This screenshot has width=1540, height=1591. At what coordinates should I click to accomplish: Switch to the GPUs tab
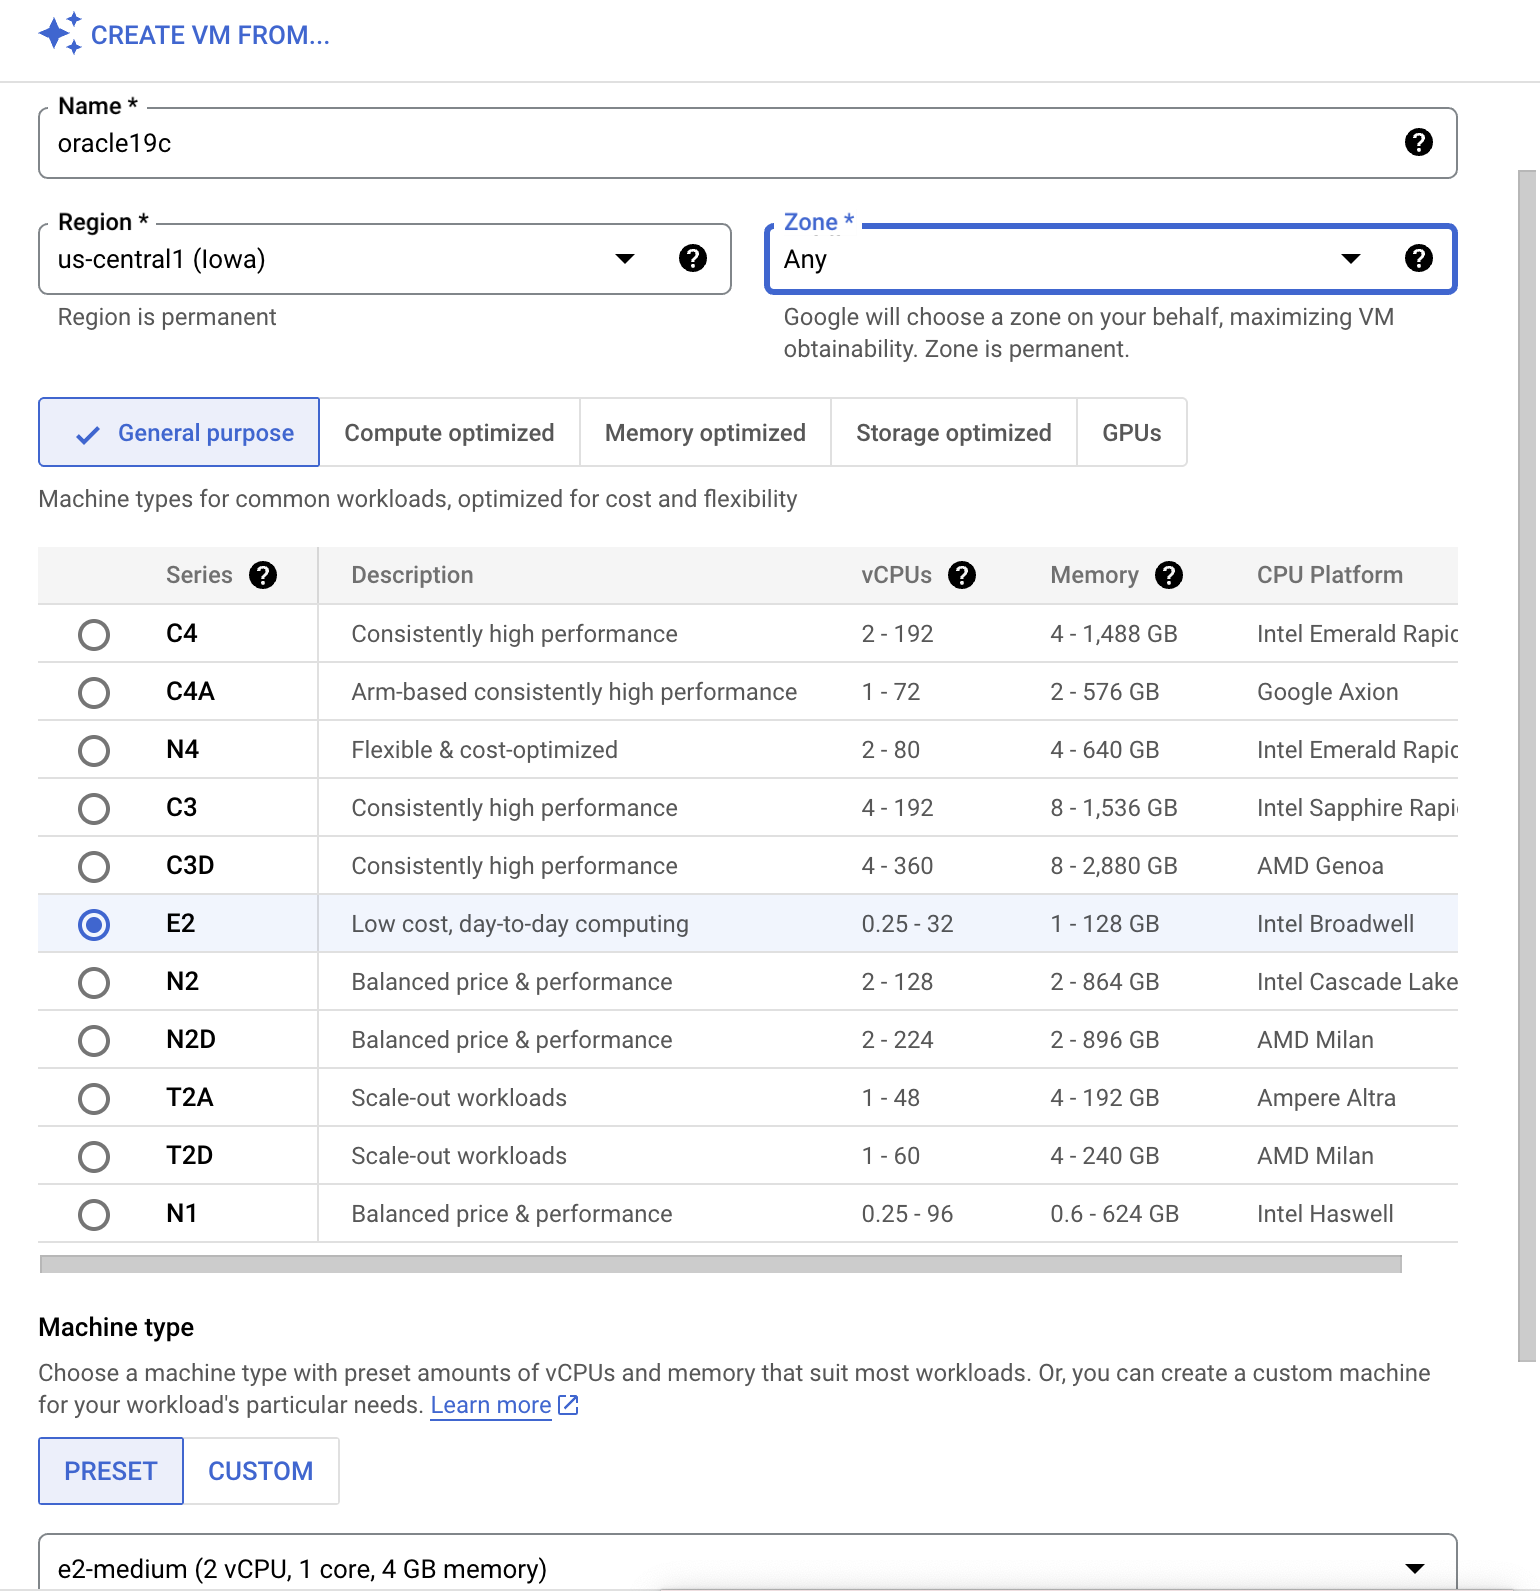(1131, 433)
